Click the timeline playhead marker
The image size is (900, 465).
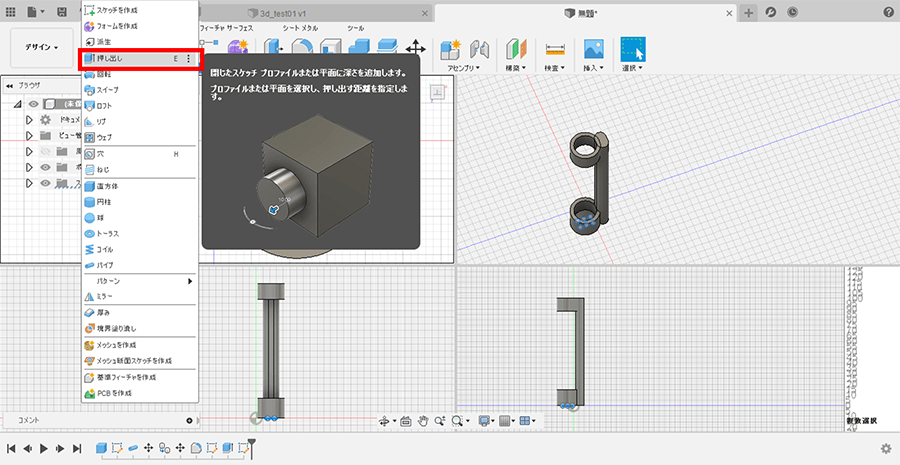[x=253, y=443]
